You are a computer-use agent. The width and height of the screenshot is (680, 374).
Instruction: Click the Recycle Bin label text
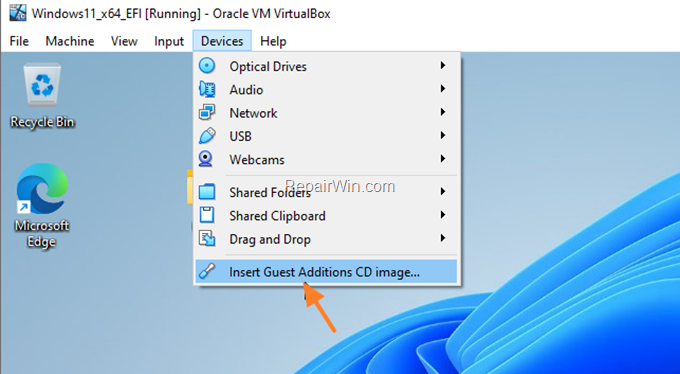click(42, 122)
